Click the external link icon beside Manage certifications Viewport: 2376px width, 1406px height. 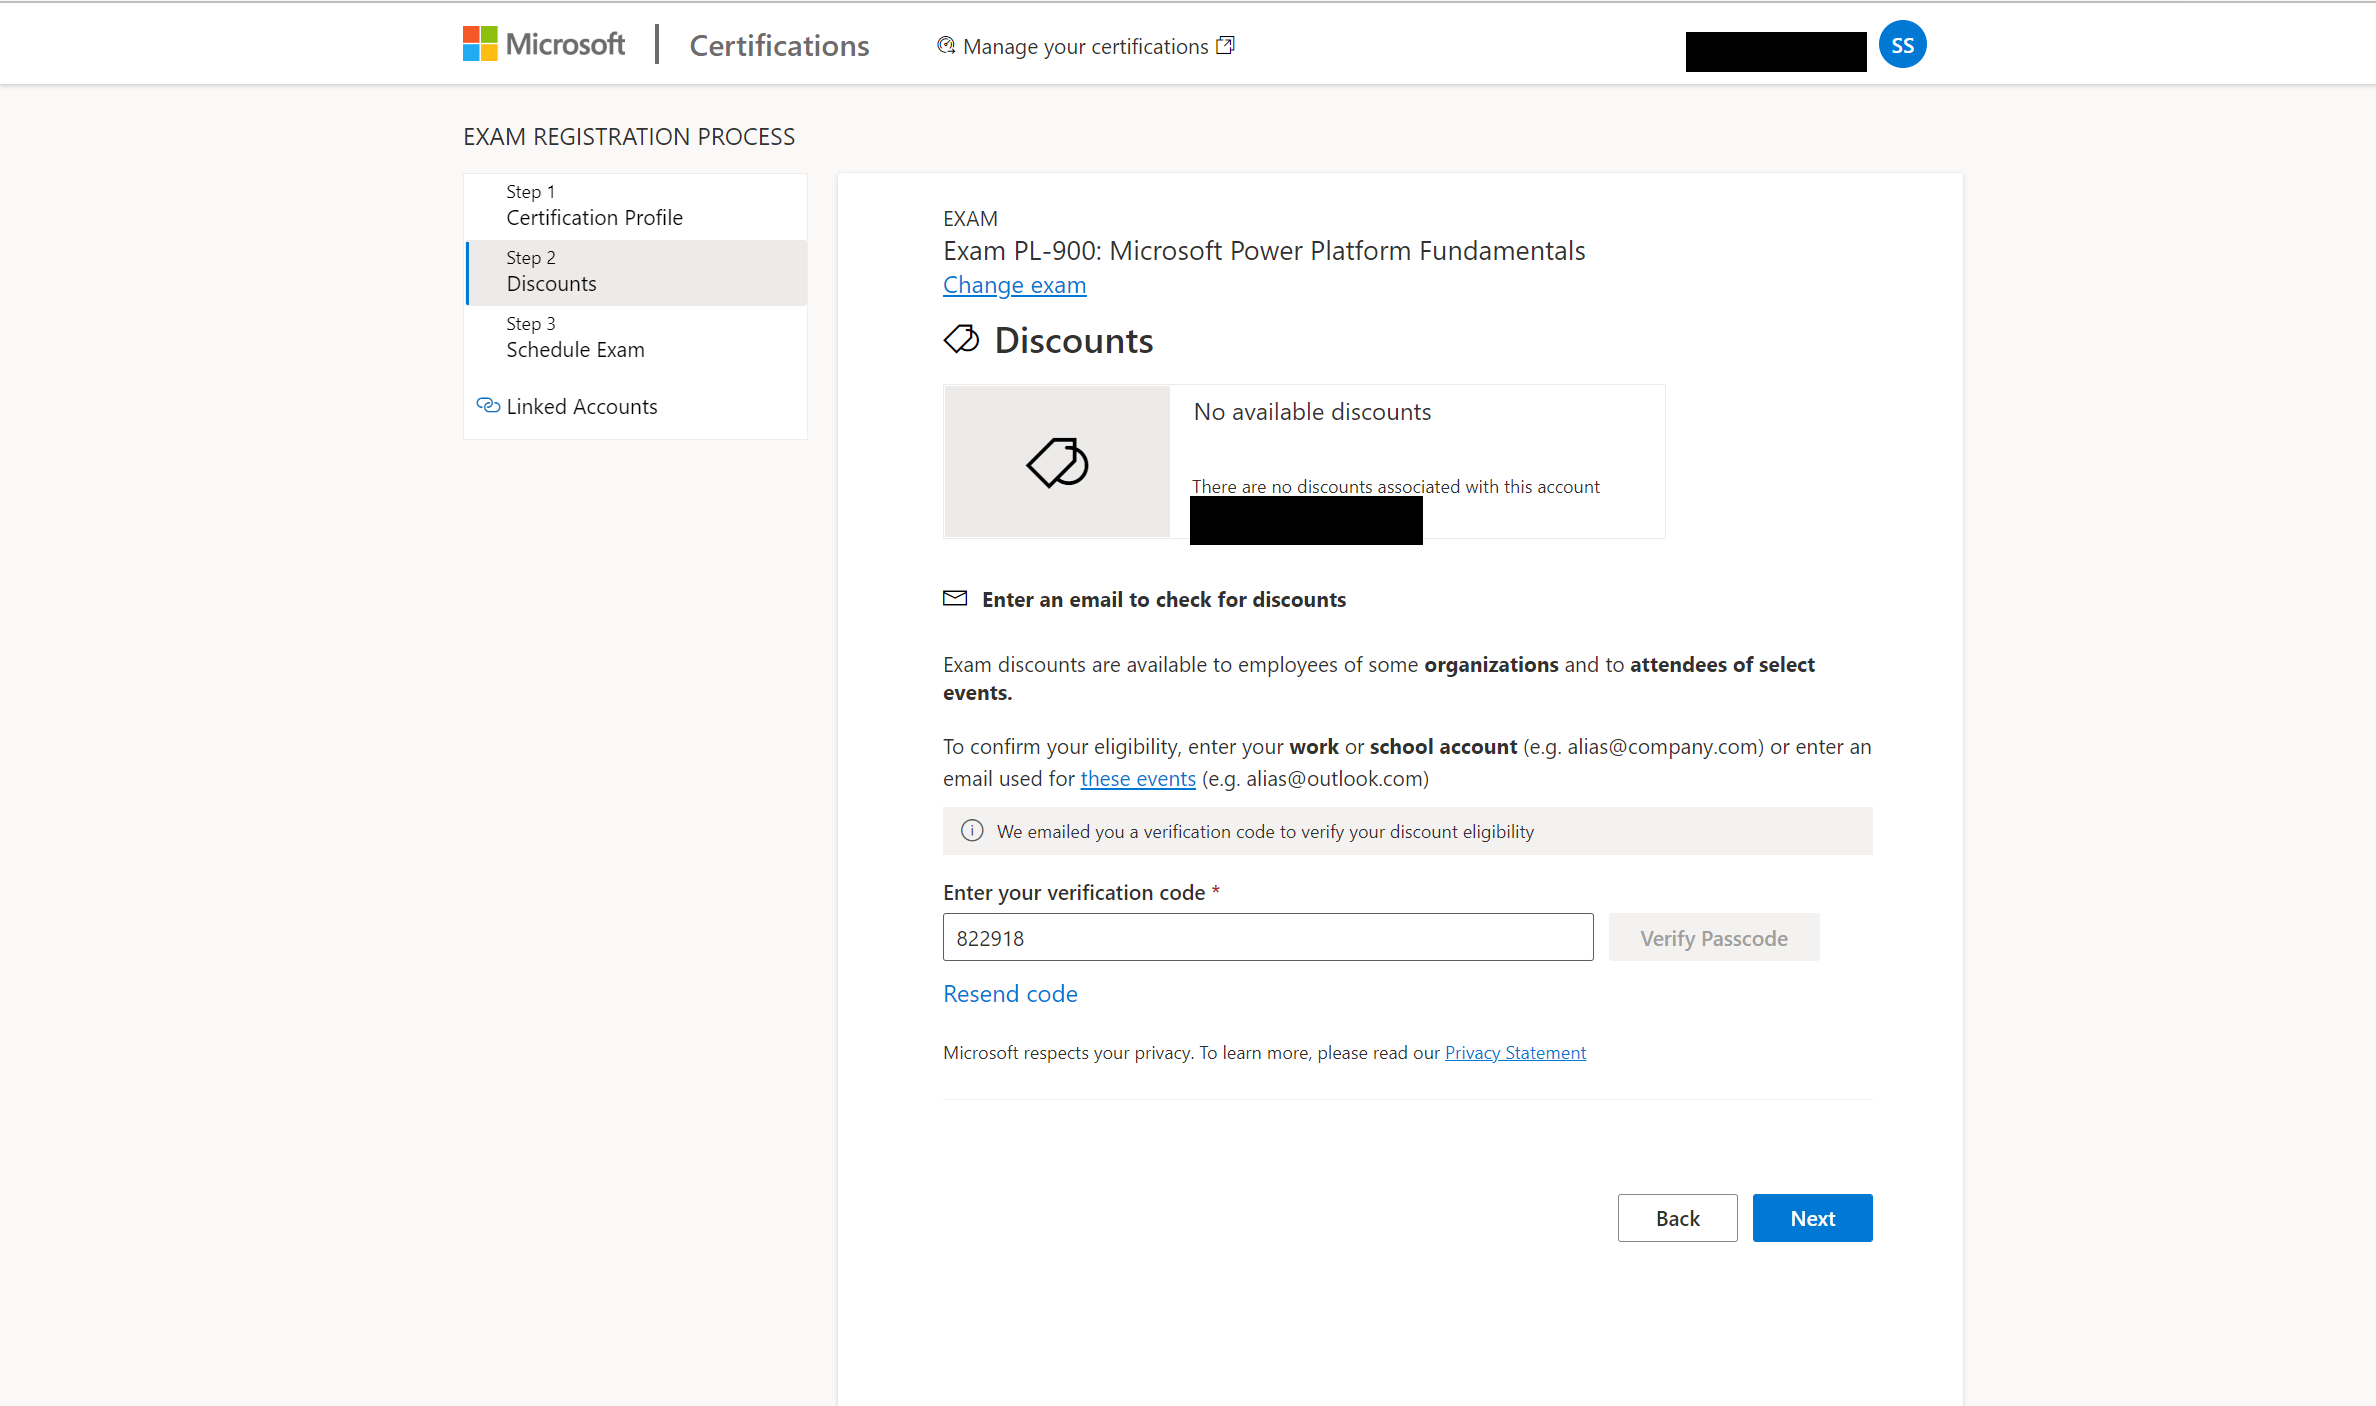pyautogui.click(x=1225, y=45)
